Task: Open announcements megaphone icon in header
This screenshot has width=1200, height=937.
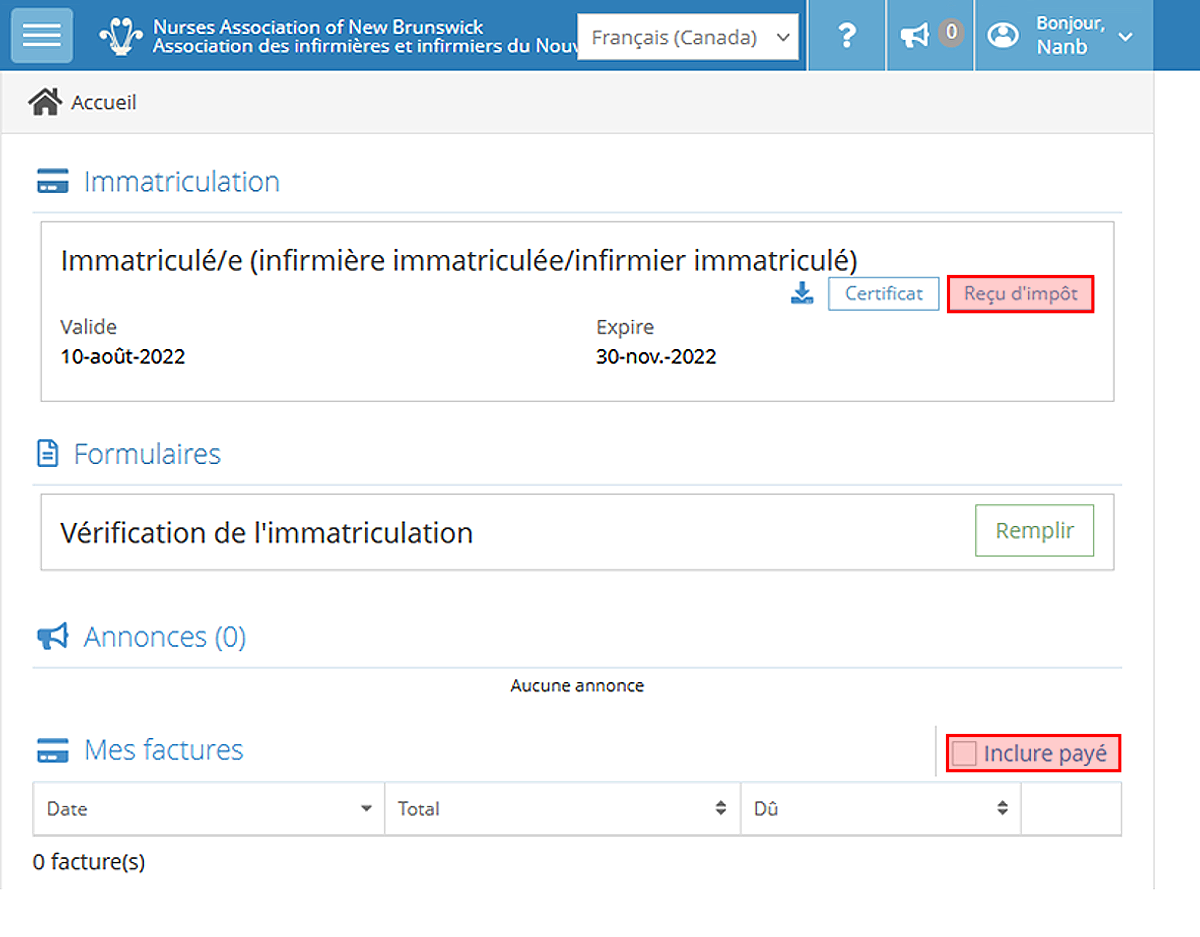Action: [x=914, y=36]
